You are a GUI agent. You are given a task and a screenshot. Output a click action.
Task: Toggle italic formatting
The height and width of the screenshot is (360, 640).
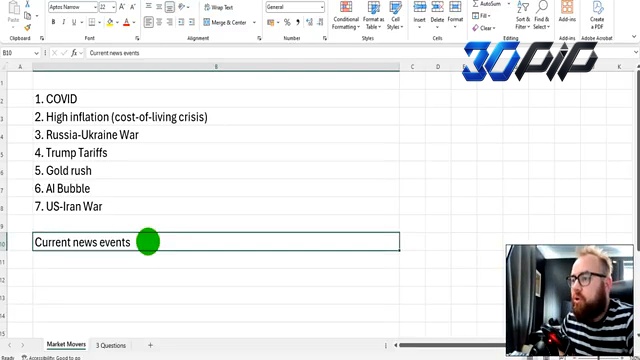coord(63,22)
